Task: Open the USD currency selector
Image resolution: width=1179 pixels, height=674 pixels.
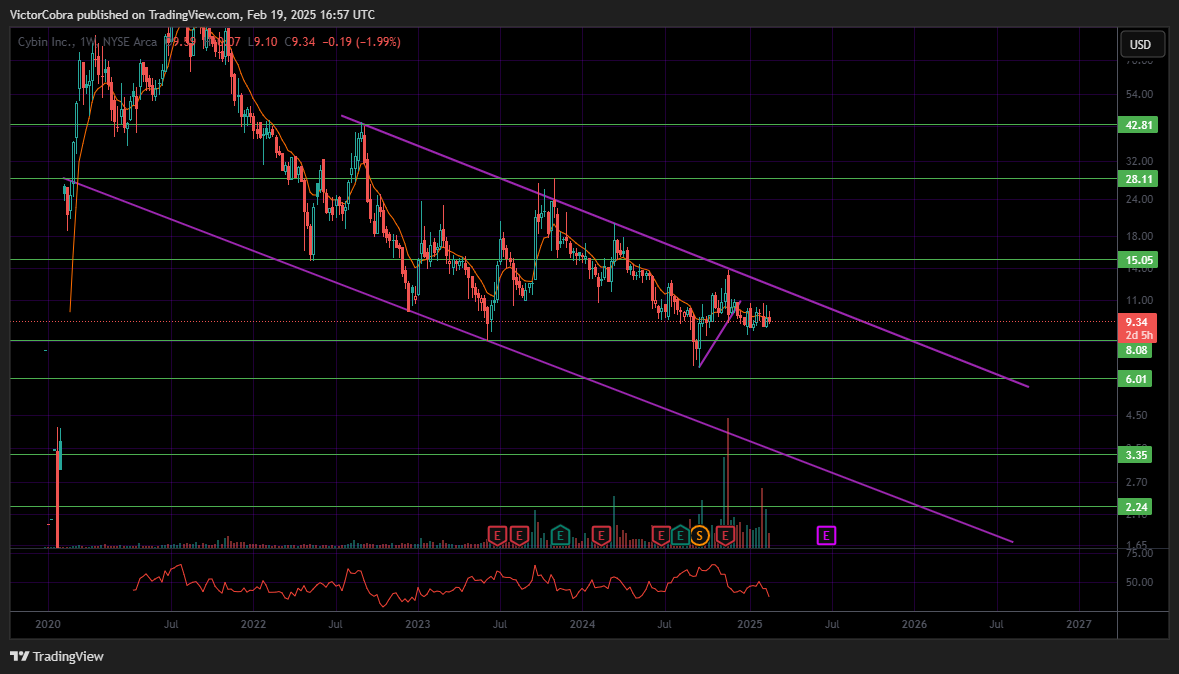Action: pos(1140,44)
